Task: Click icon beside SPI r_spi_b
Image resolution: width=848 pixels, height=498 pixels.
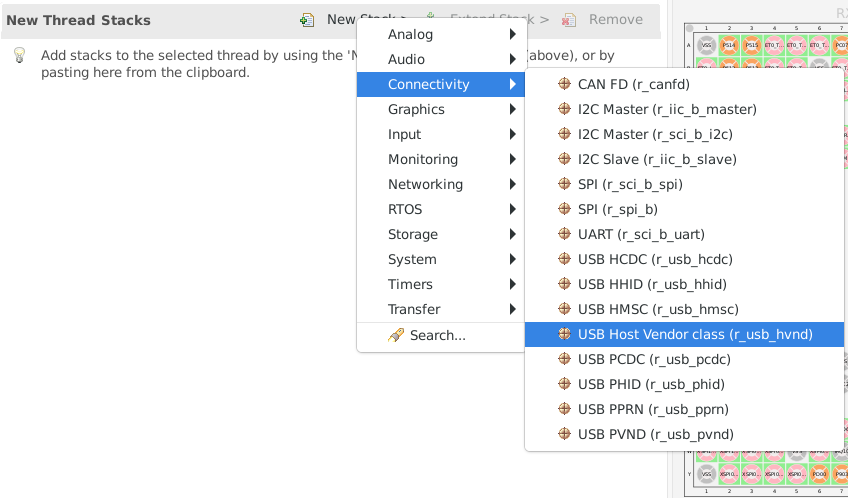Action: coord(564,209)
